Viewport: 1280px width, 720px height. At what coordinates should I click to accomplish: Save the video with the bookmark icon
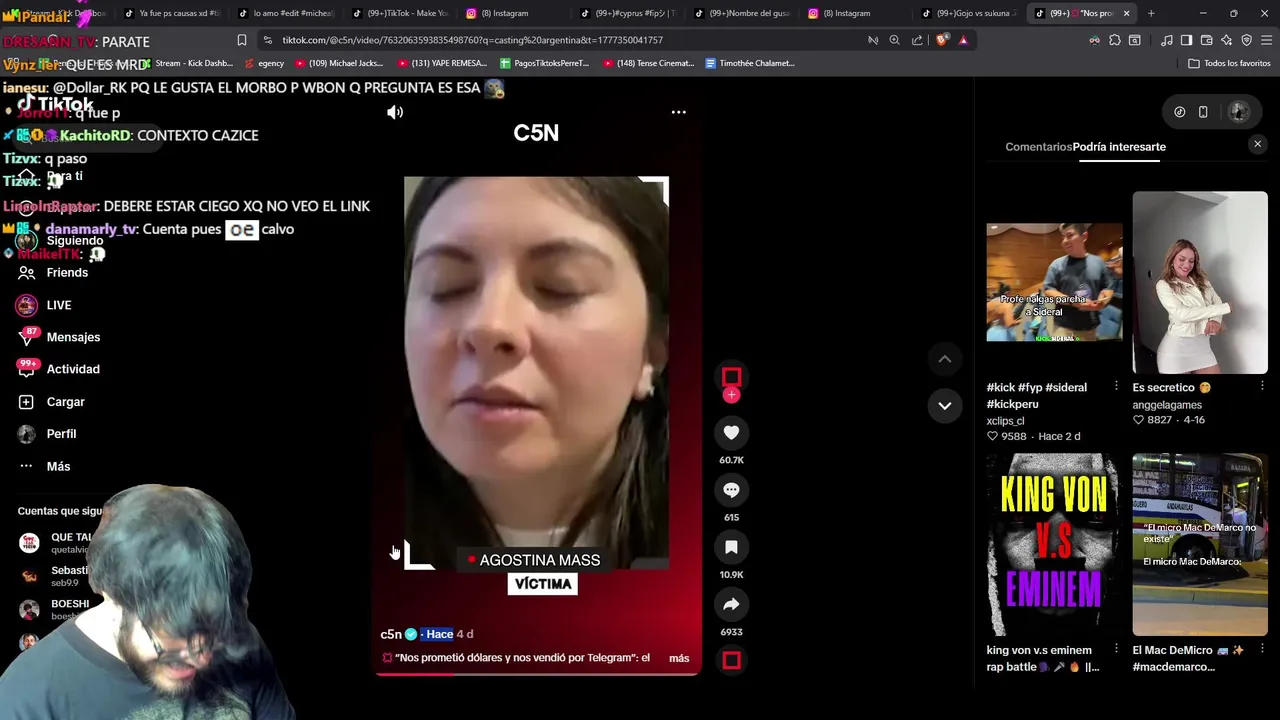[731, 547]
